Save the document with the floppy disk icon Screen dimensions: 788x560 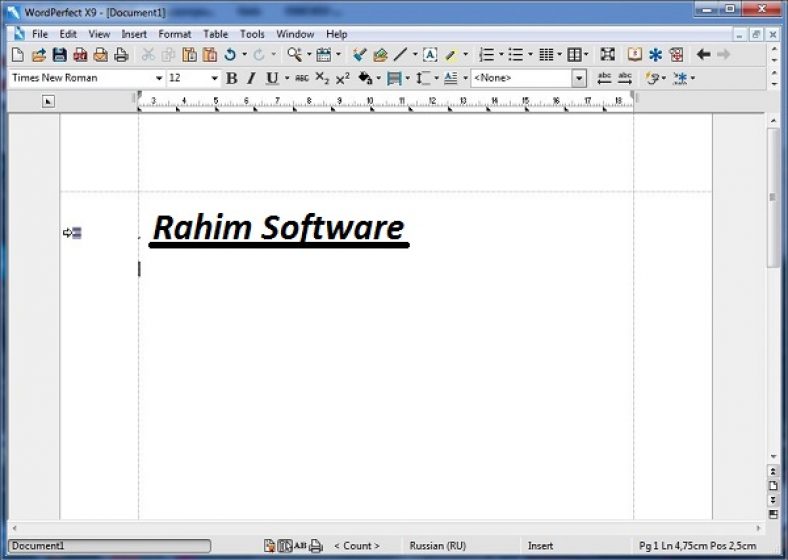(59, 54)
